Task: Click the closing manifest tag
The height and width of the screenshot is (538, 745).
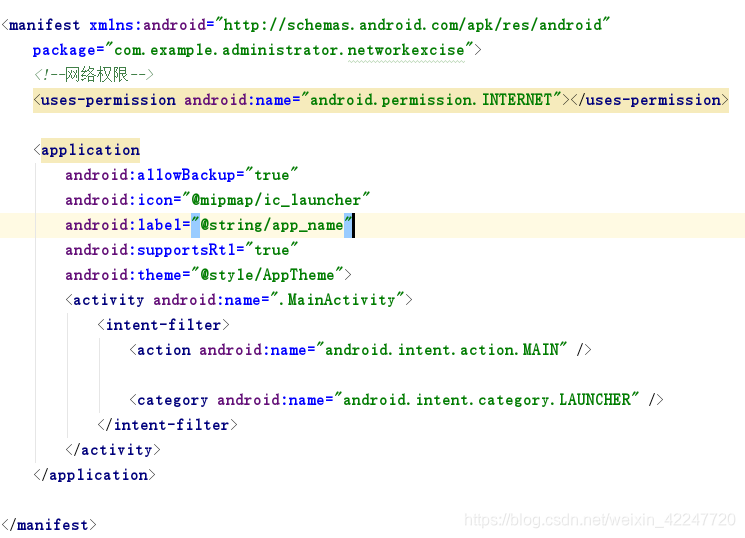Action: point(48,525)
